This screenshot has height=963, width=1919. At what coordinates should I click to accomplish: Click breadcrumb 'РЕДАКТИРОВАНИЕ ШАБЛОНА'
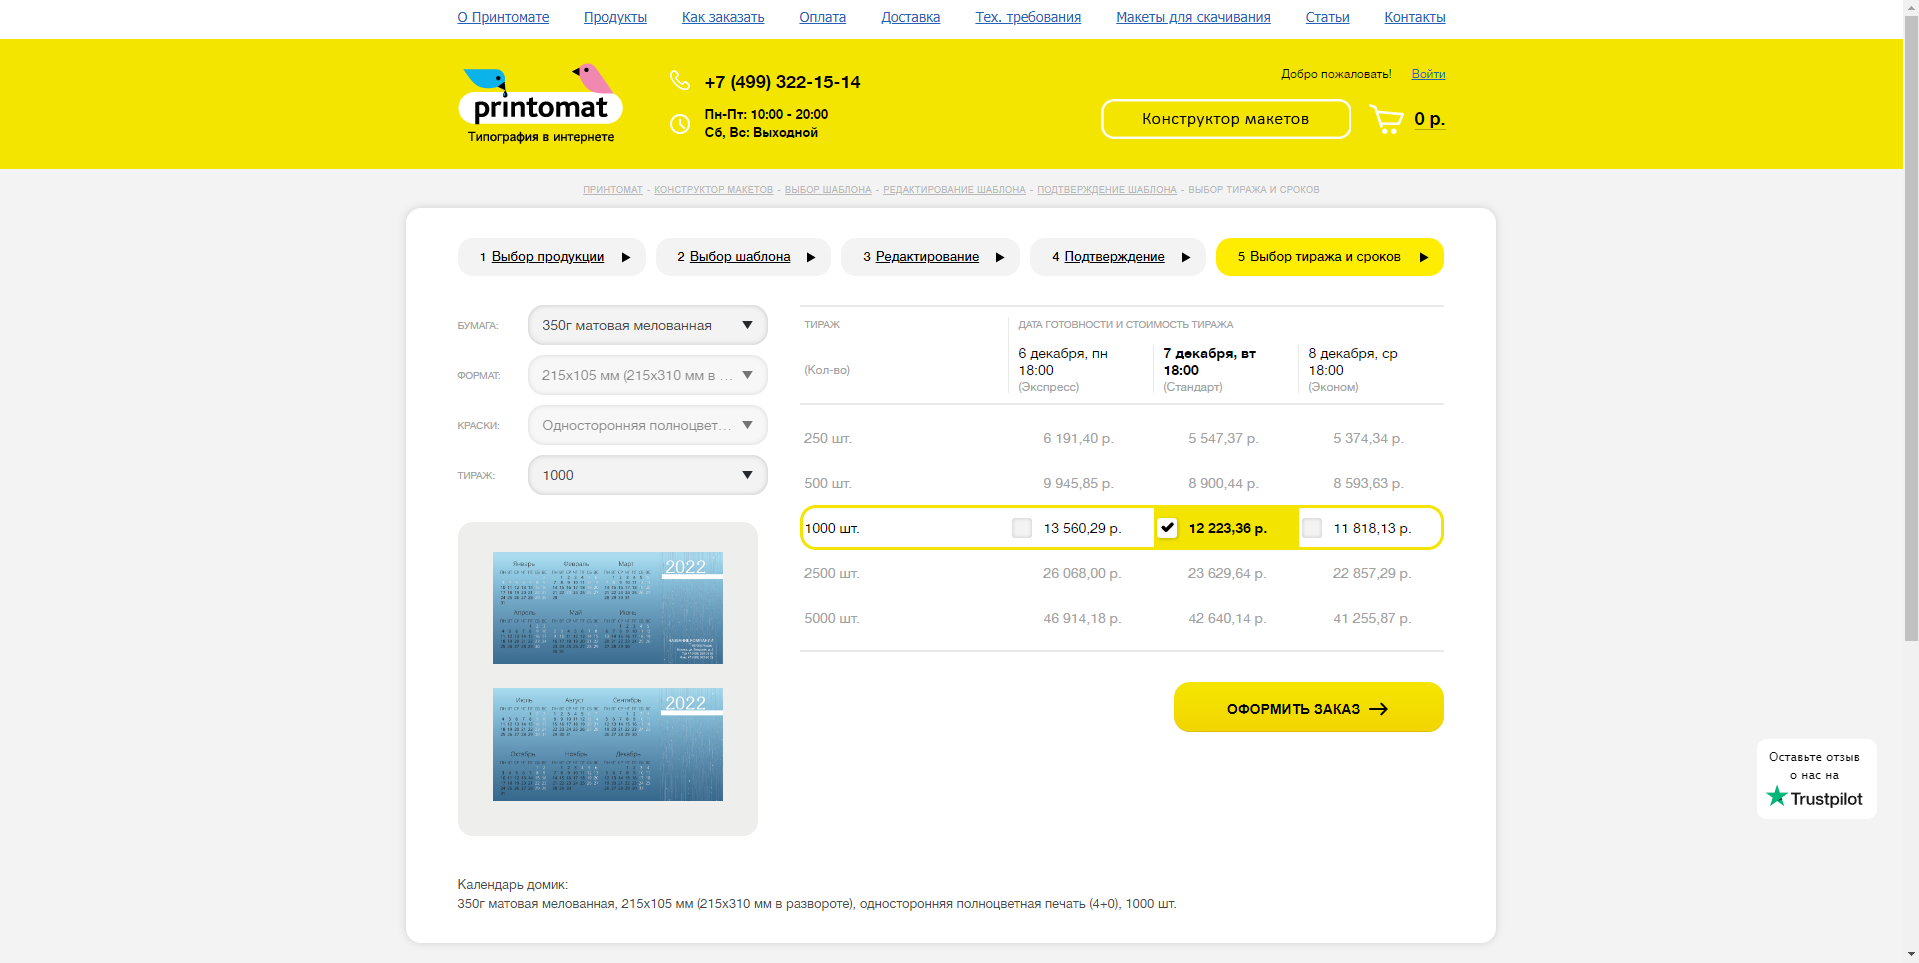coord(954,190)
